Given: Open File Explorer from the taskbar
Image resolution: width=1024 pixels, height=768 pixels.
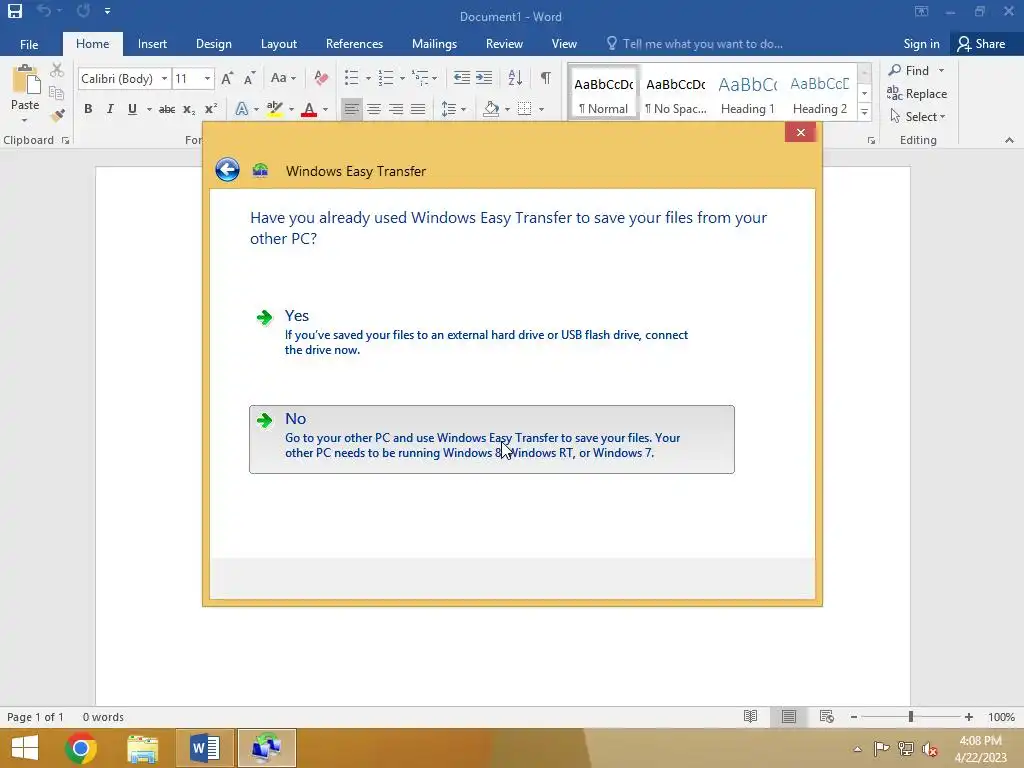Looking at the screenshot, I should pos(142,748).
